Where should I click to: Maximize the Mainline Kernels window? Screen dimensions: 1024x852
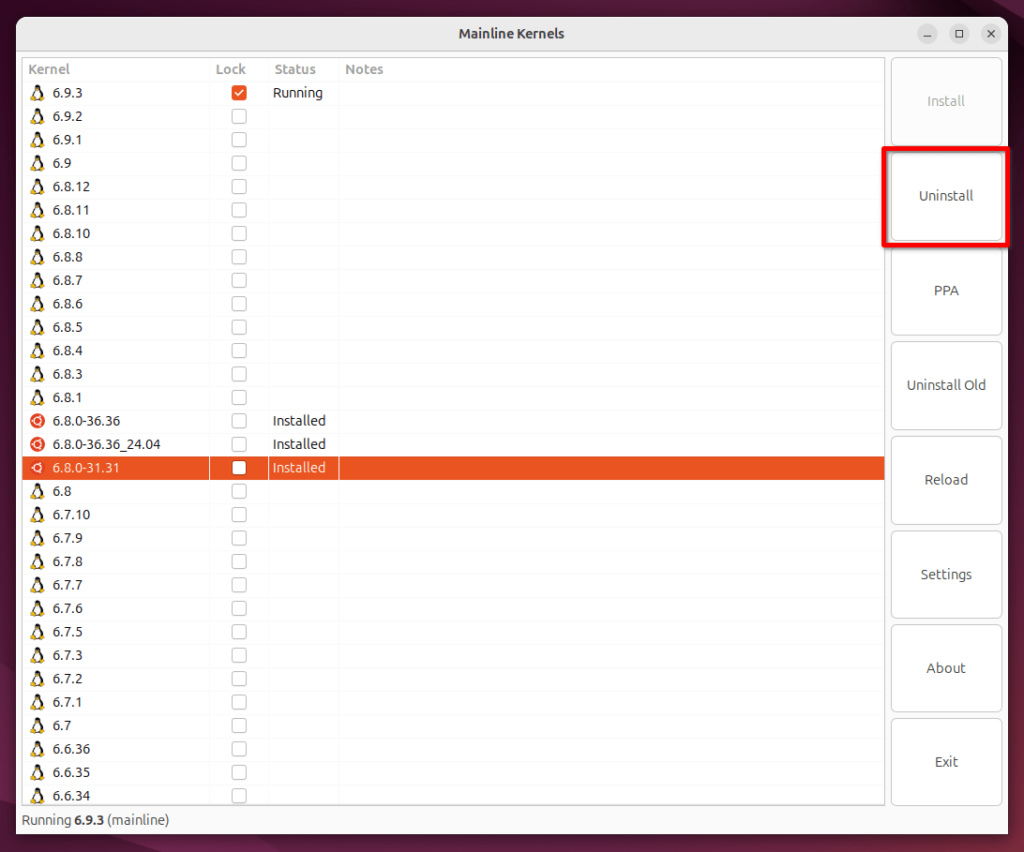tap(959, 33)
